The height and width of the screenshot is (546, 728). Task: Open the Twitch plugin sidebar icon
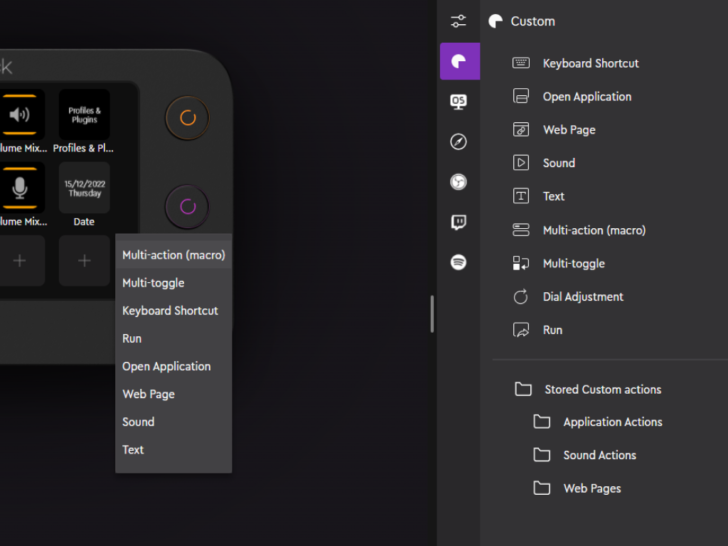(458, 222)
